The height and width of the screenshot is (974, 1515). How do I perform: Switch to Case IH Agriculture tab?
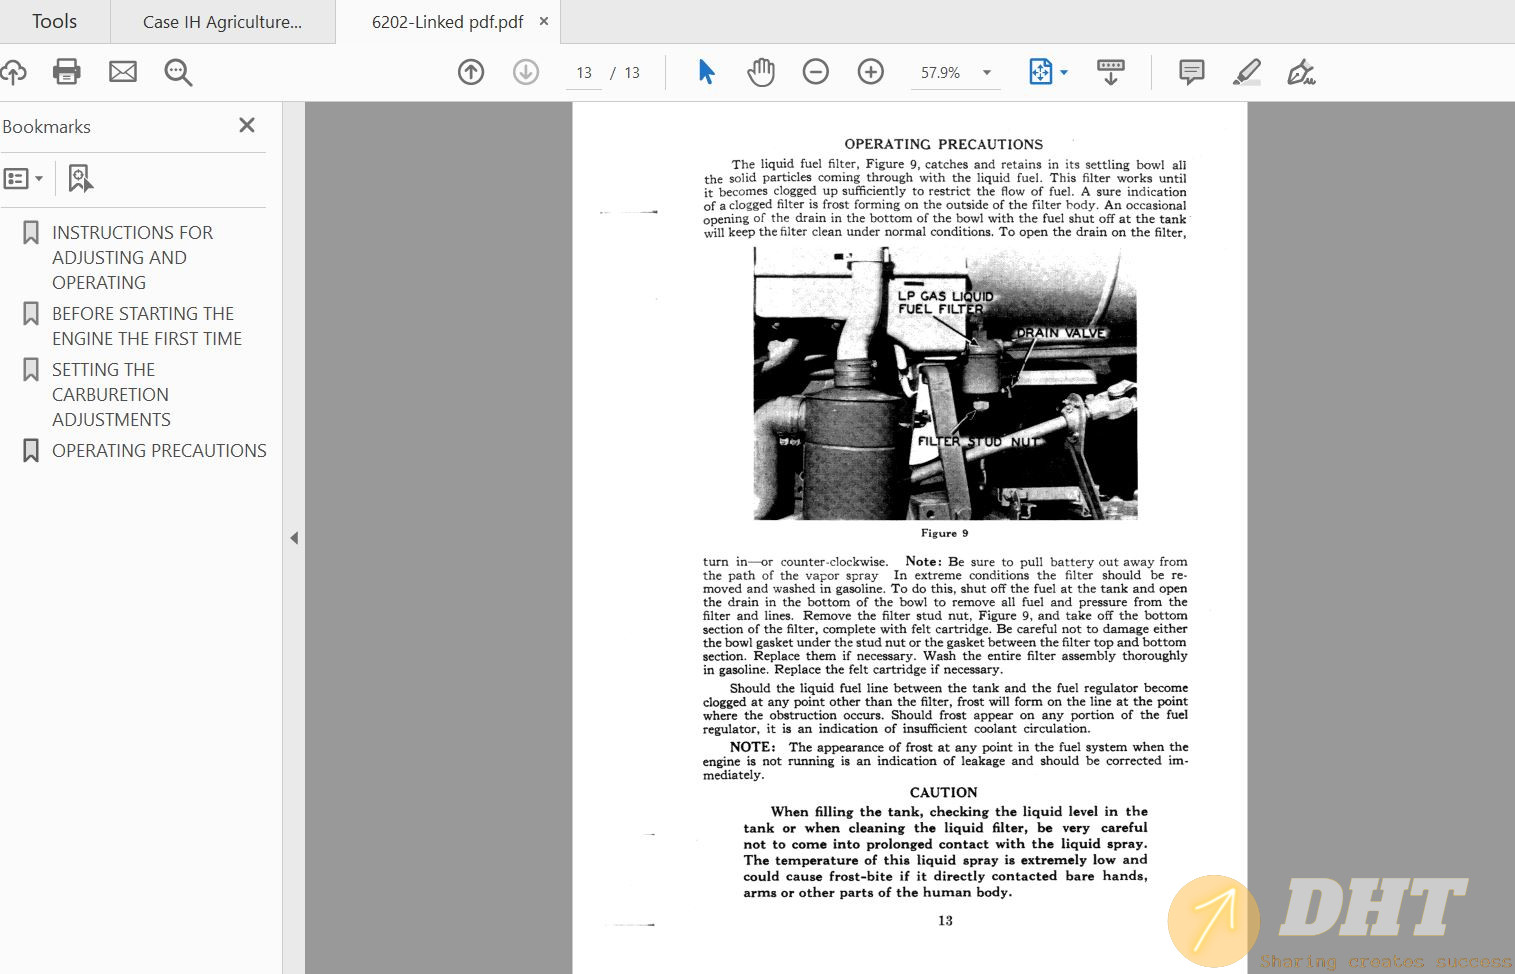pos(222,22)
